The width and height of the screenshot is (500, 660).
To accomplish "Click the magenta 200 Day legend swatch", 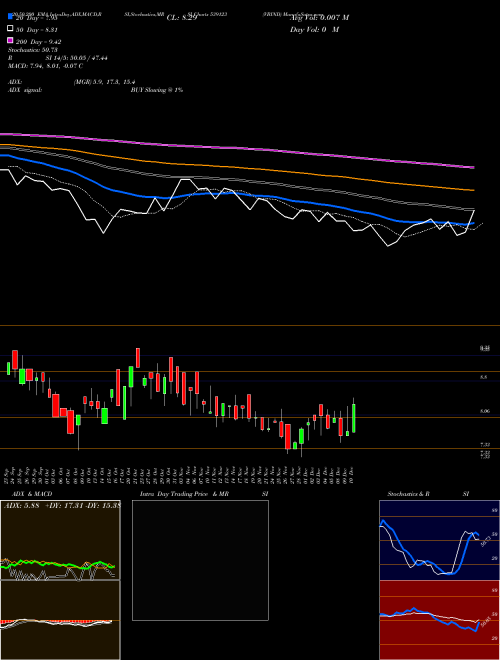I will [11, 40].
